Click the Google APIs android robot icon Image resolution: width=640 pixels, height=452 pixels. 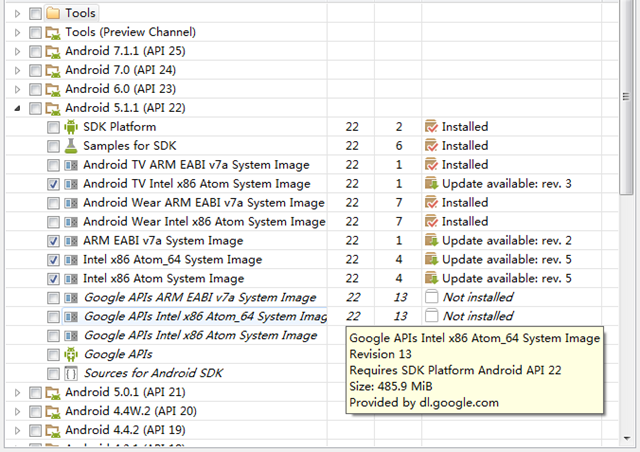[x=71, y=354]
